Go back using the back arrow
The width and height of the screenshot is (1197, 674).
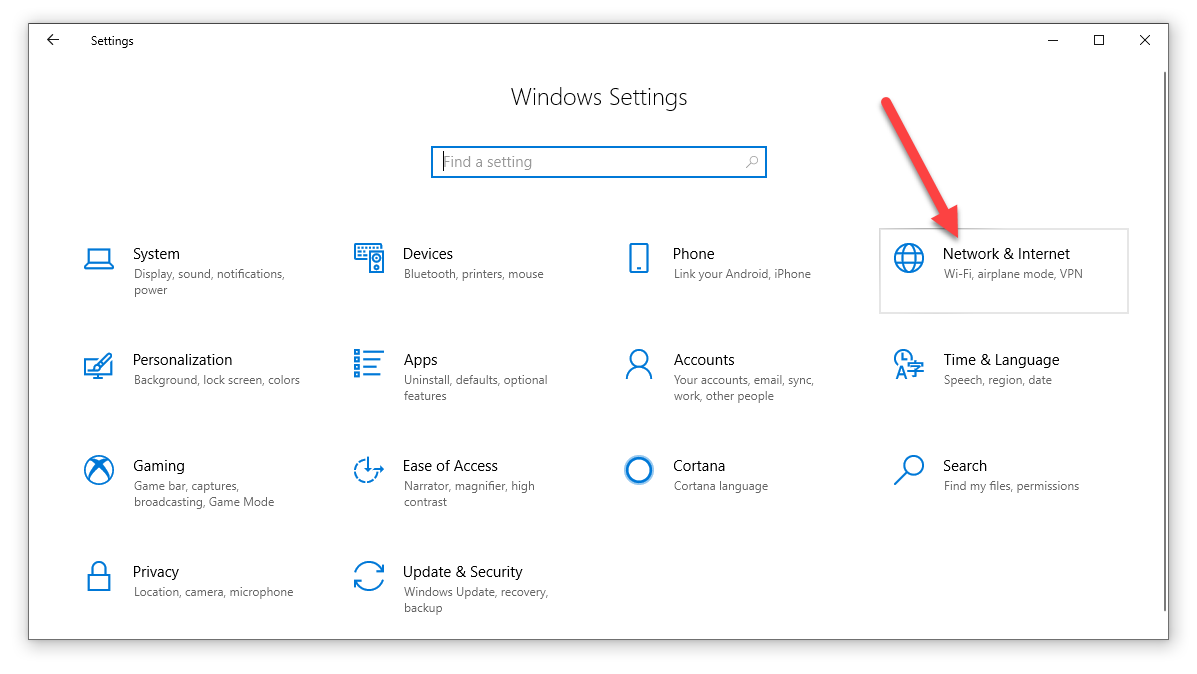[53, 40]
